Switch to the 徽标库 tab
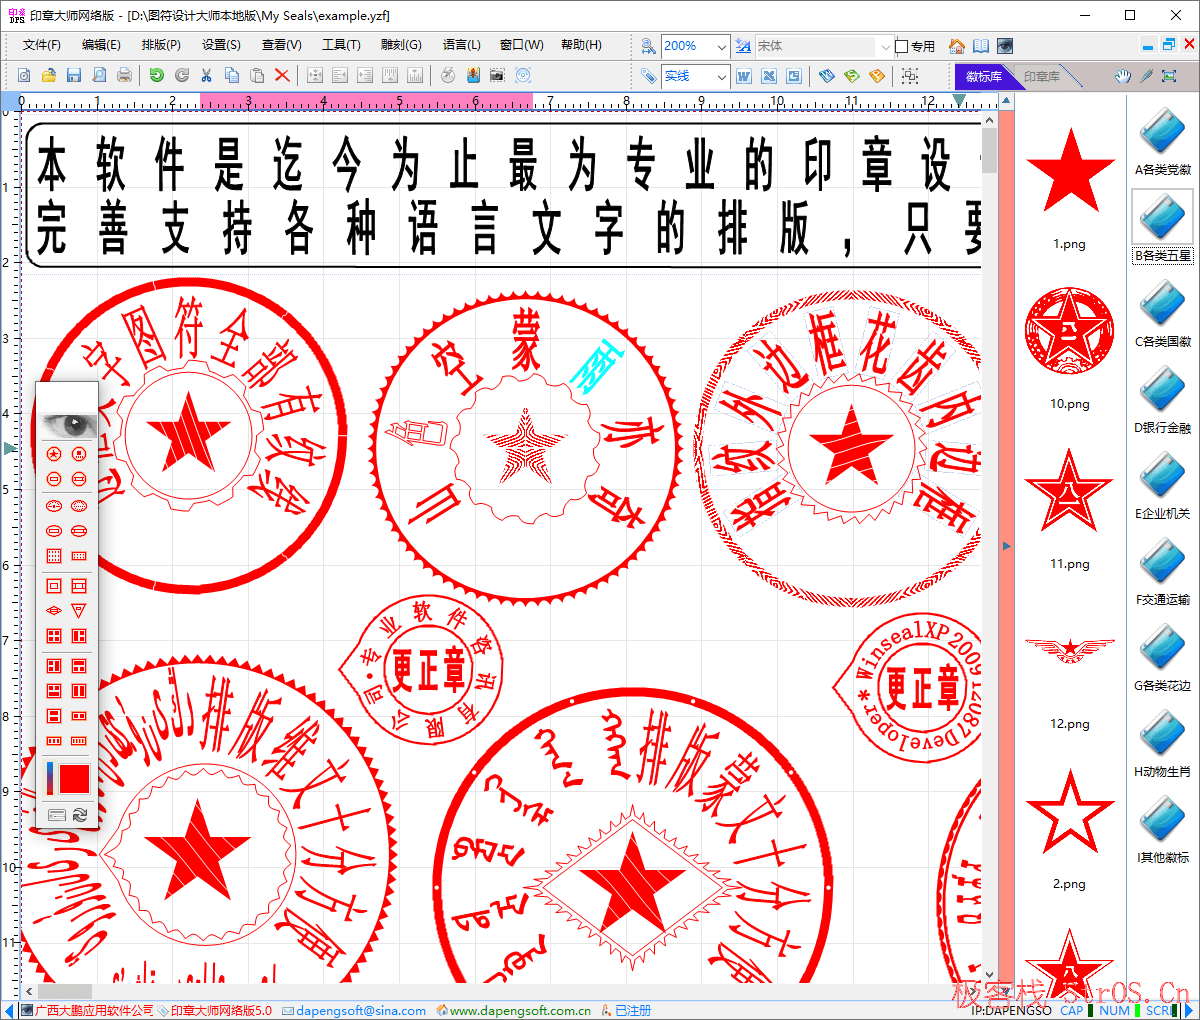Image resolution: width=1200 pixels, height=1020 pixels. pyautogui.click(x=984, y=76)
